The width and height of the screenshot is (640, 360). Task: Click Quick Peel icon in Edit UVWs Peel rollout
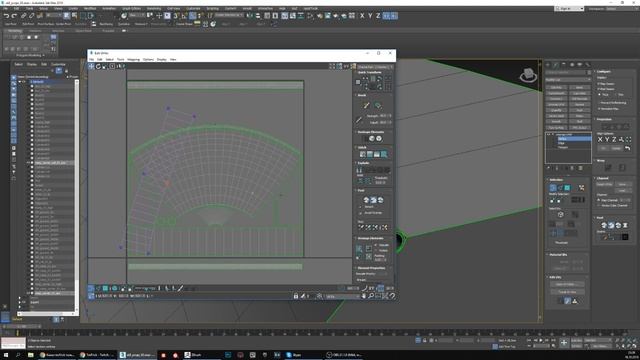[x=366, y=200]
